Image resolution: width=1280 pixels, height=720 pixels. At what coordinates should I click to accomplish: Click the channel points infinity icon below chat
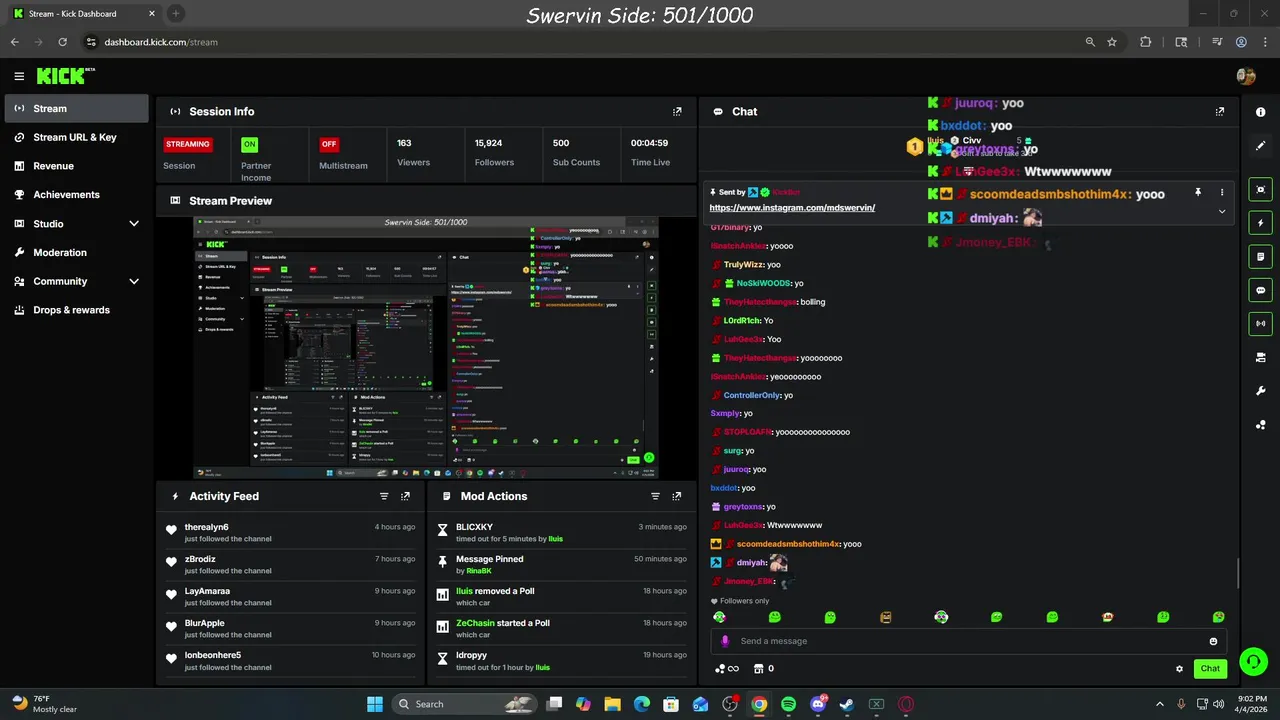tap(727, 669)
